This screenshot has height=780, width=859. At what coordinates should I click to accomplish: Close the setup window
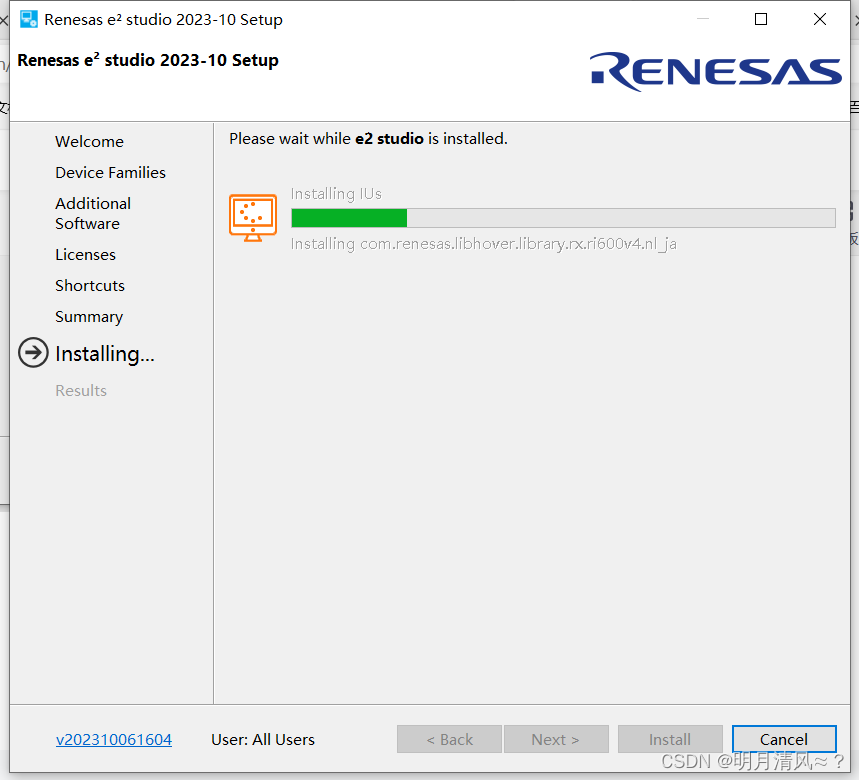pyautogui.click(x=820, y=19)
